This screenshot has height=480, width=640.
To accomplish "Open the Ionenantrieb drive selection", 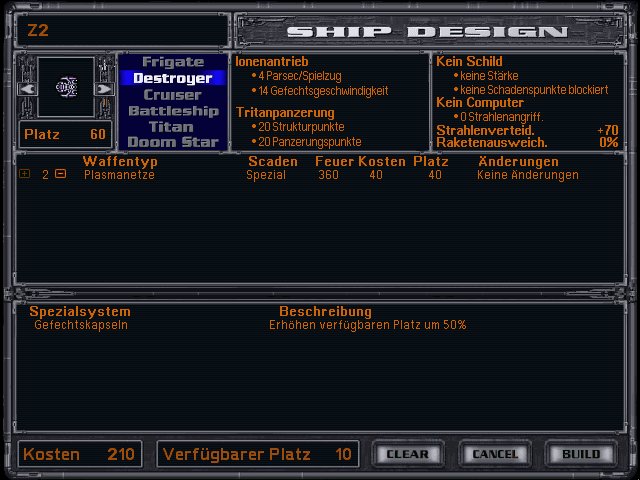I will [272, 61].
